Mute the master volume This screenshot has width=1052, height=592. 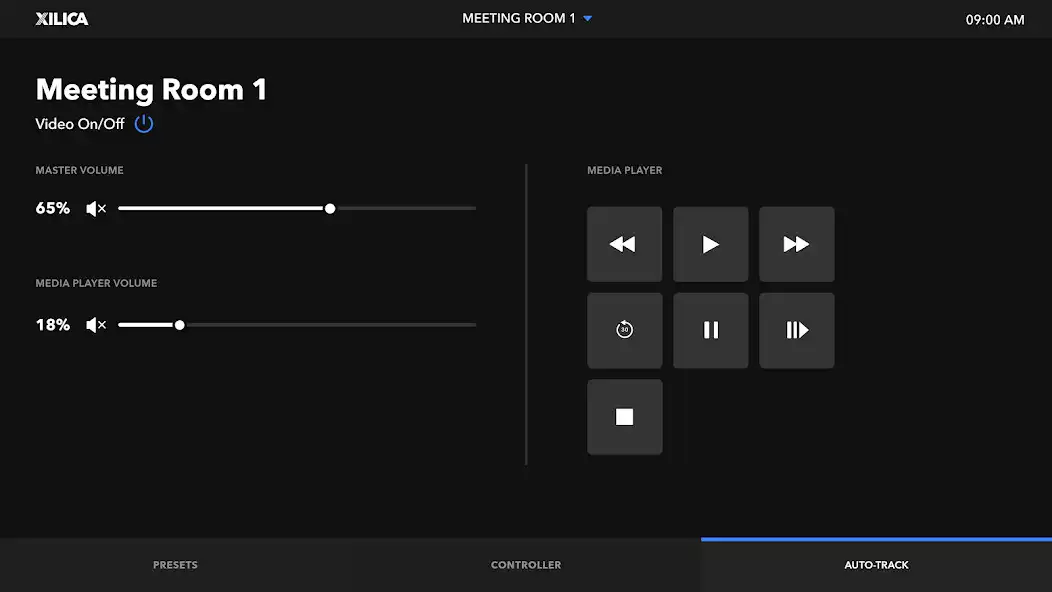[96, 209]
